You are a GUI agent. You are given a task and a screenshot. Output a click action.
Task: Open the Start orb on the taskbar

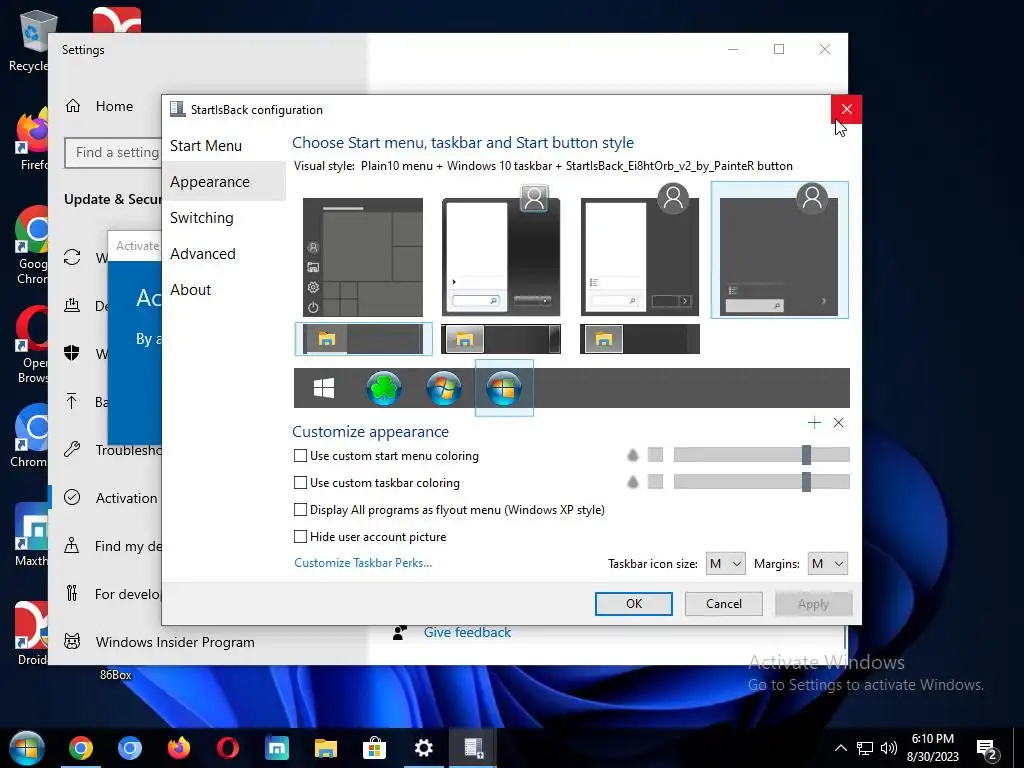pyautogui.click(x=26, y=748)
